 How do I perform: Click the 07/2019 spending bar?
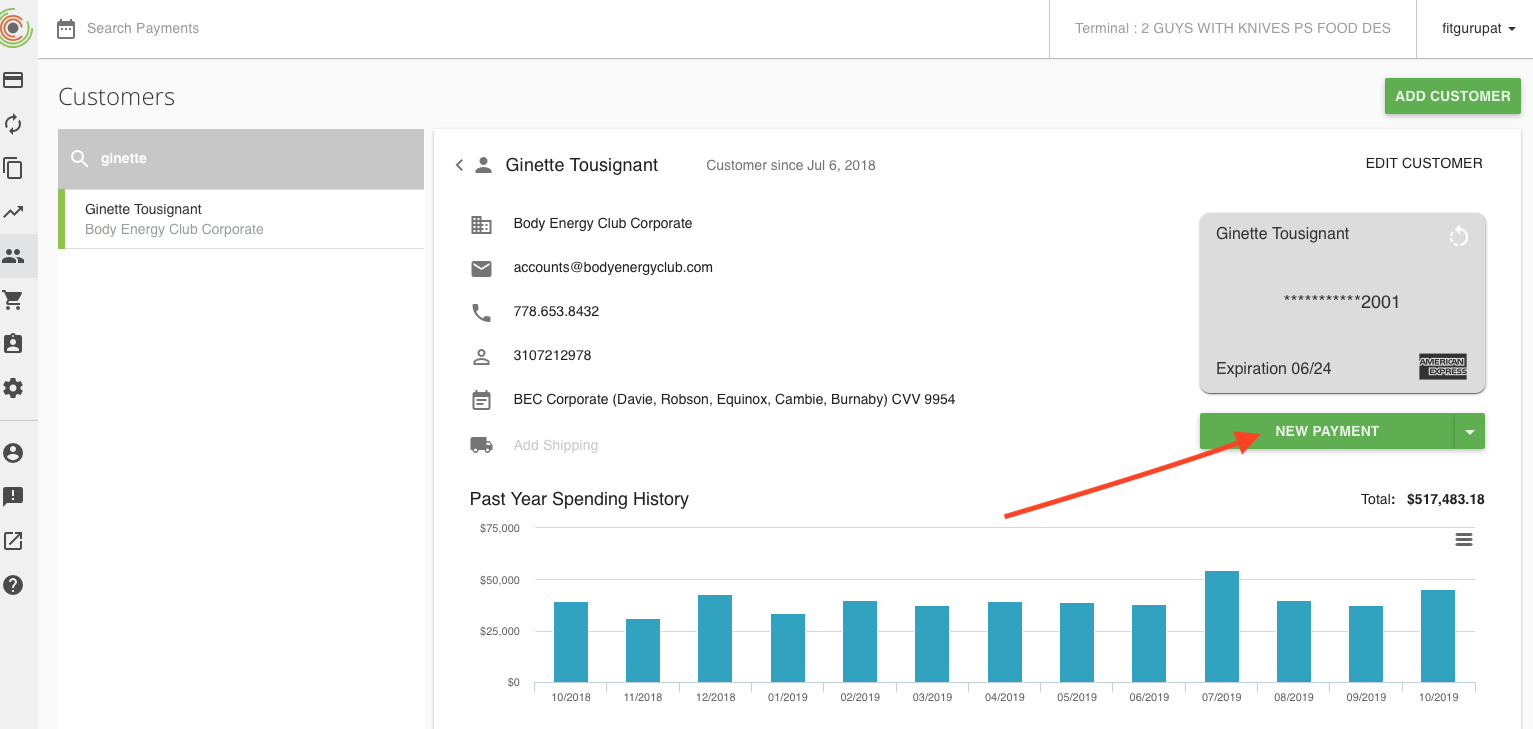[x=1221, y=626]
